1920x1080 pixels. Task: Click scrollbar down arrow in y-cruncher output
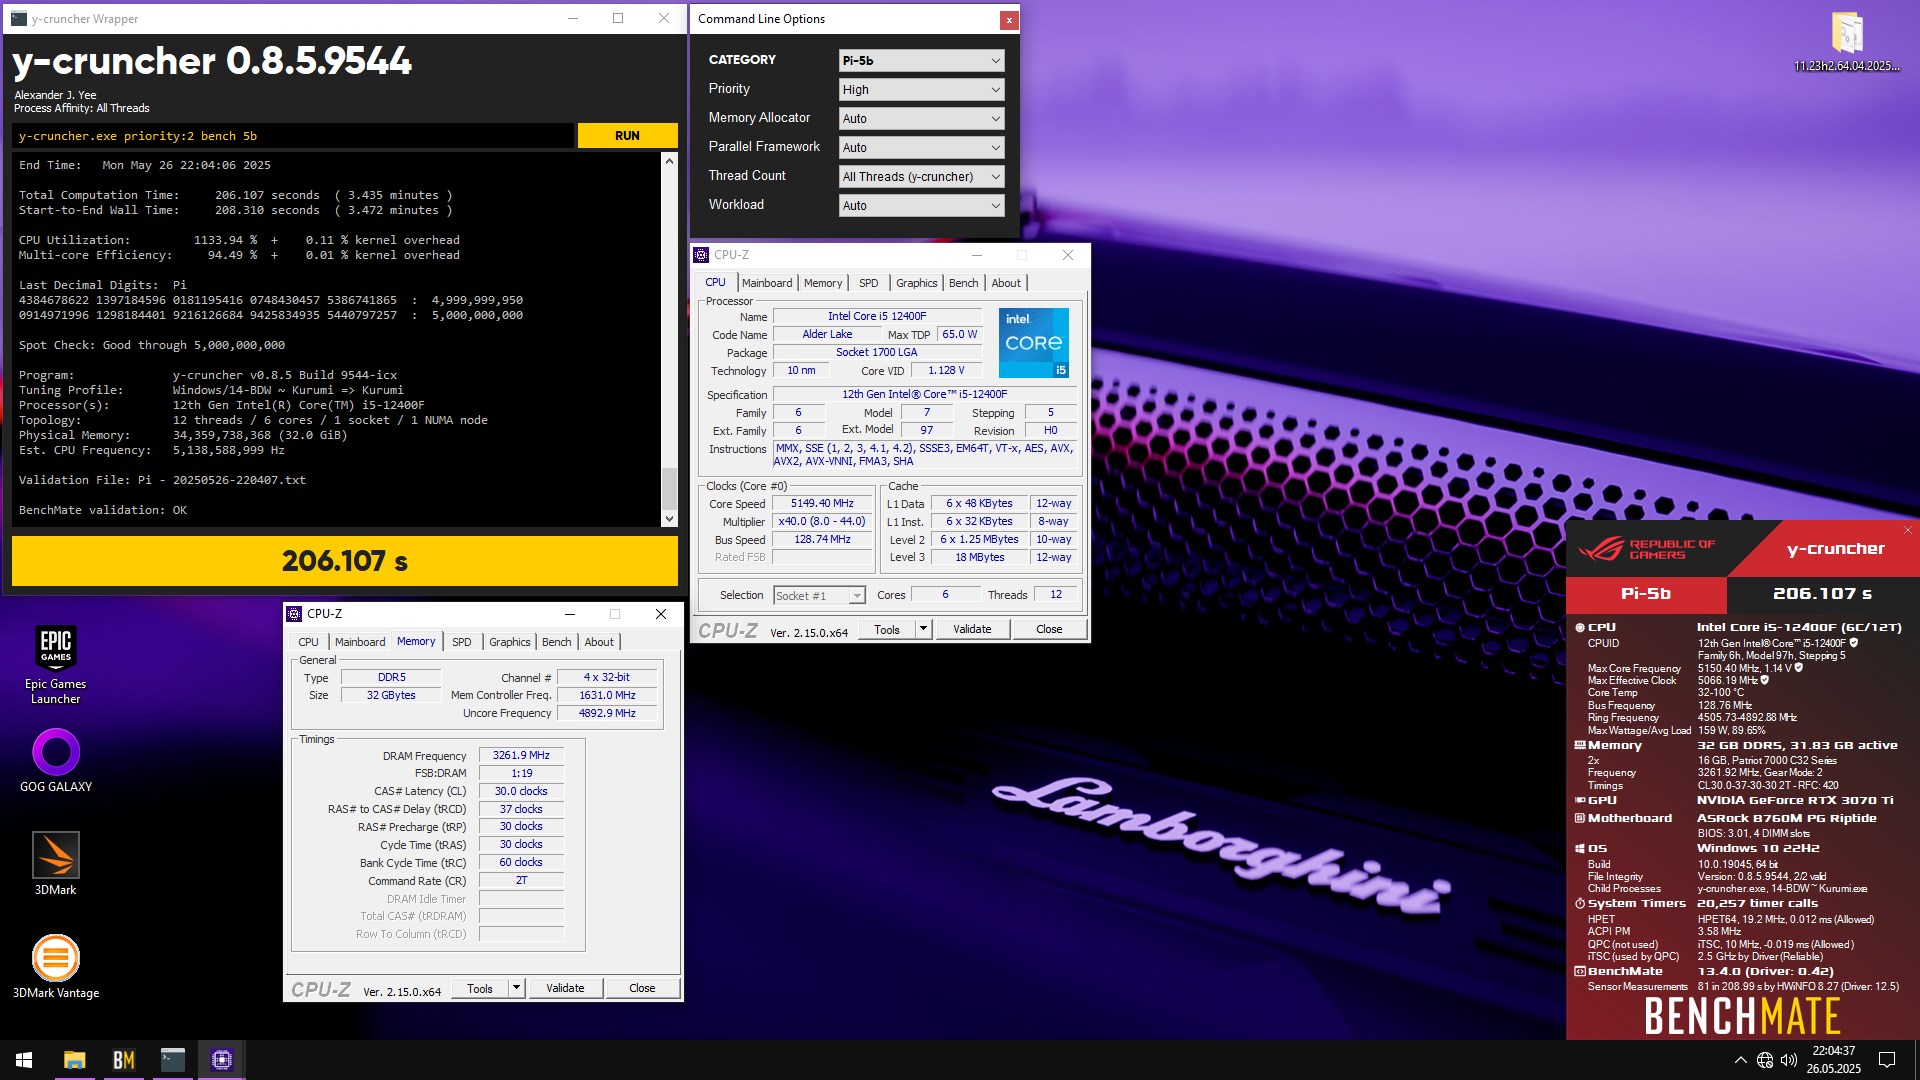[669, 518]
